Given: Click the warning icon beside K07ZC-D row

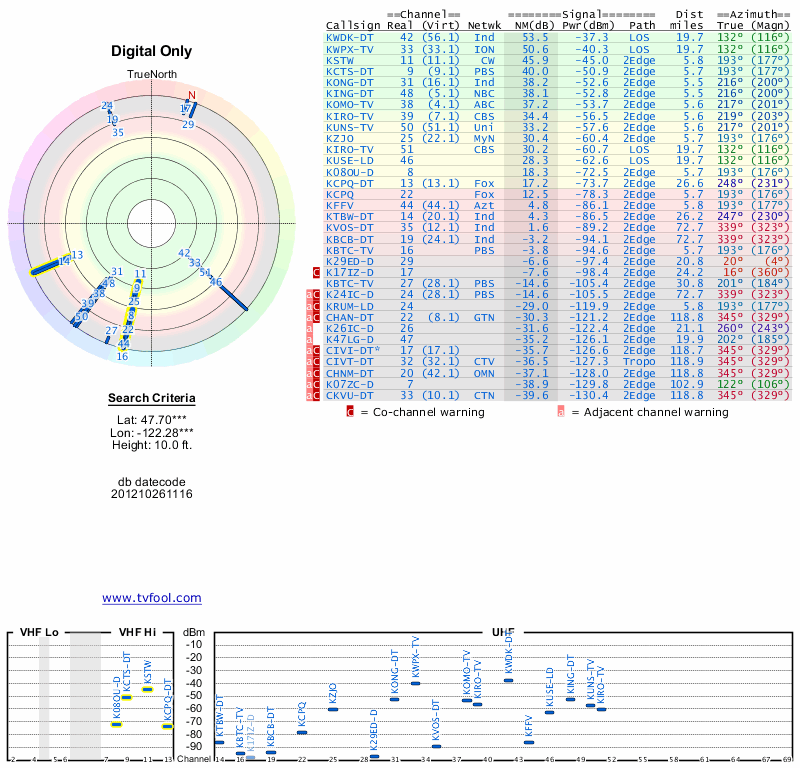Looking at the screenshot, I should point(316,384).
